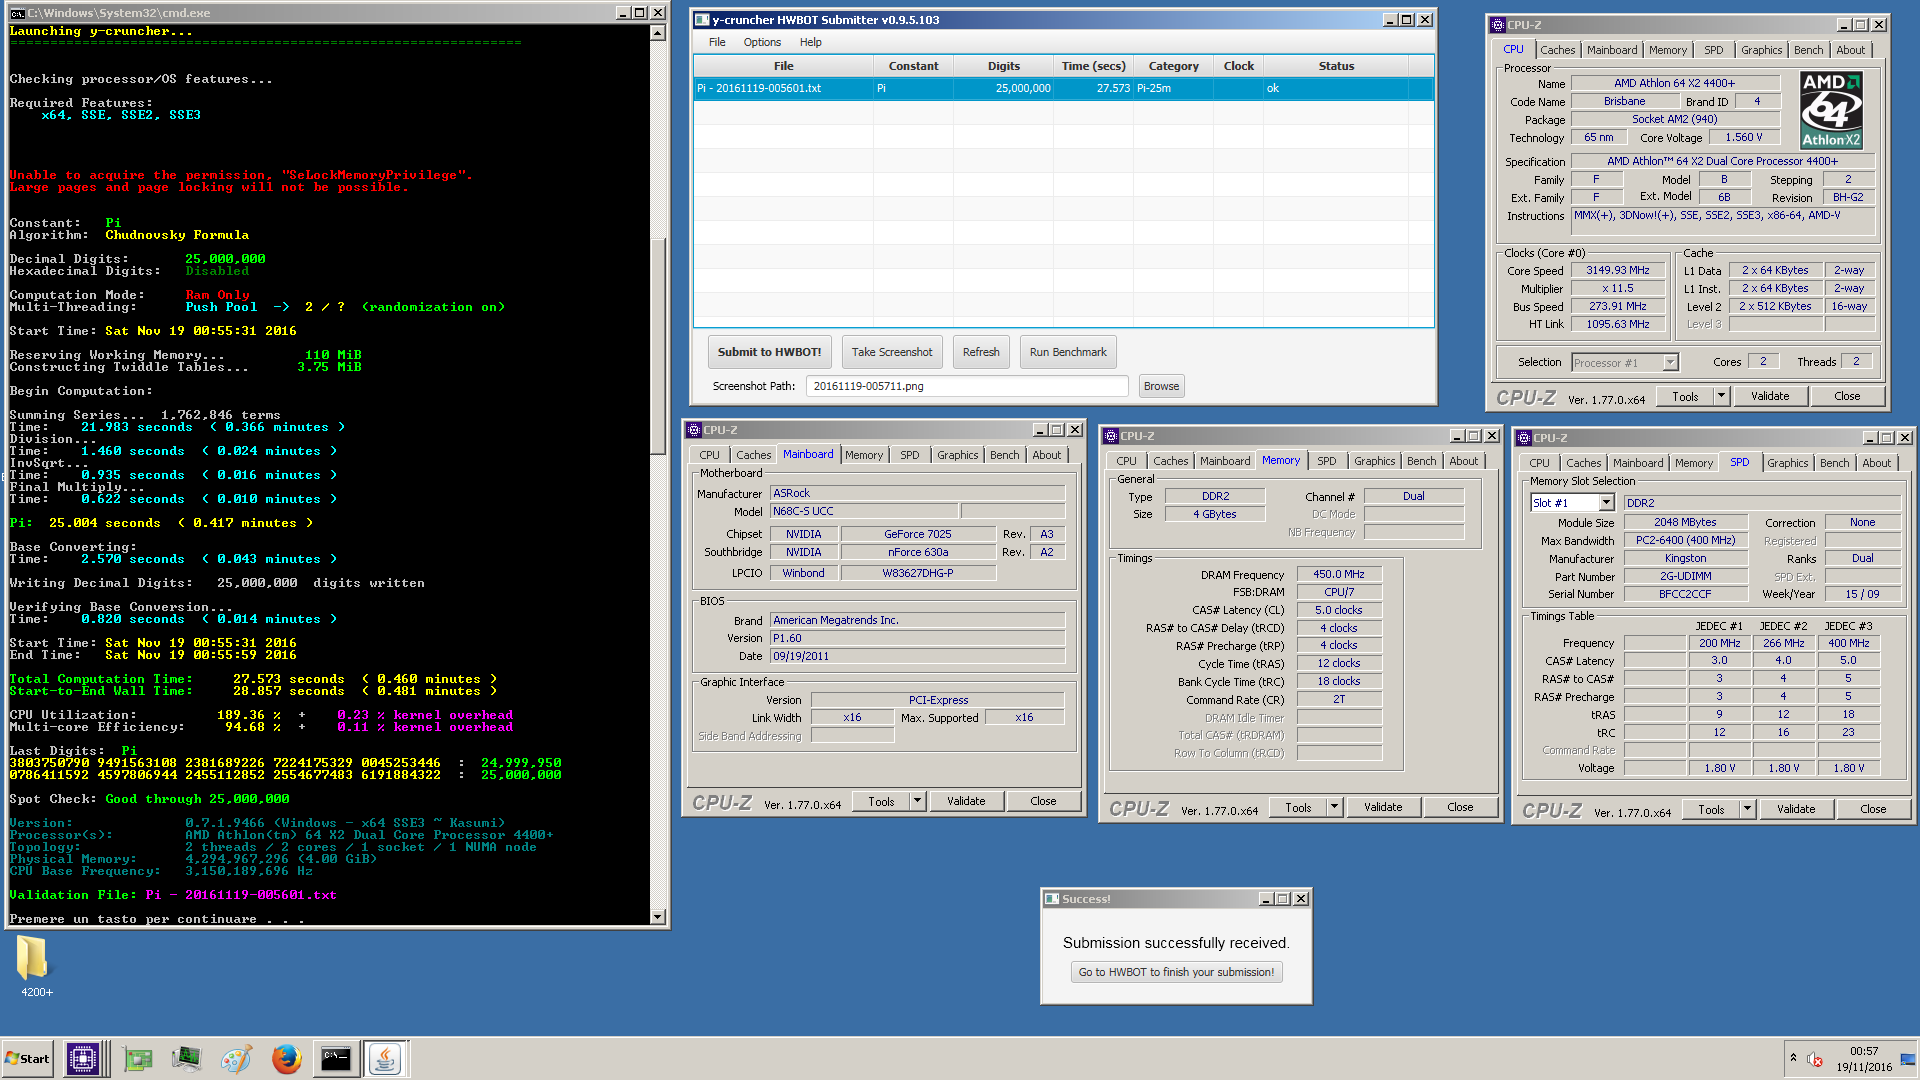The width and height of the screenshot is (1920, 1080).
Task: Switch to the Java app taskbar button
Action: point(385,1059)
